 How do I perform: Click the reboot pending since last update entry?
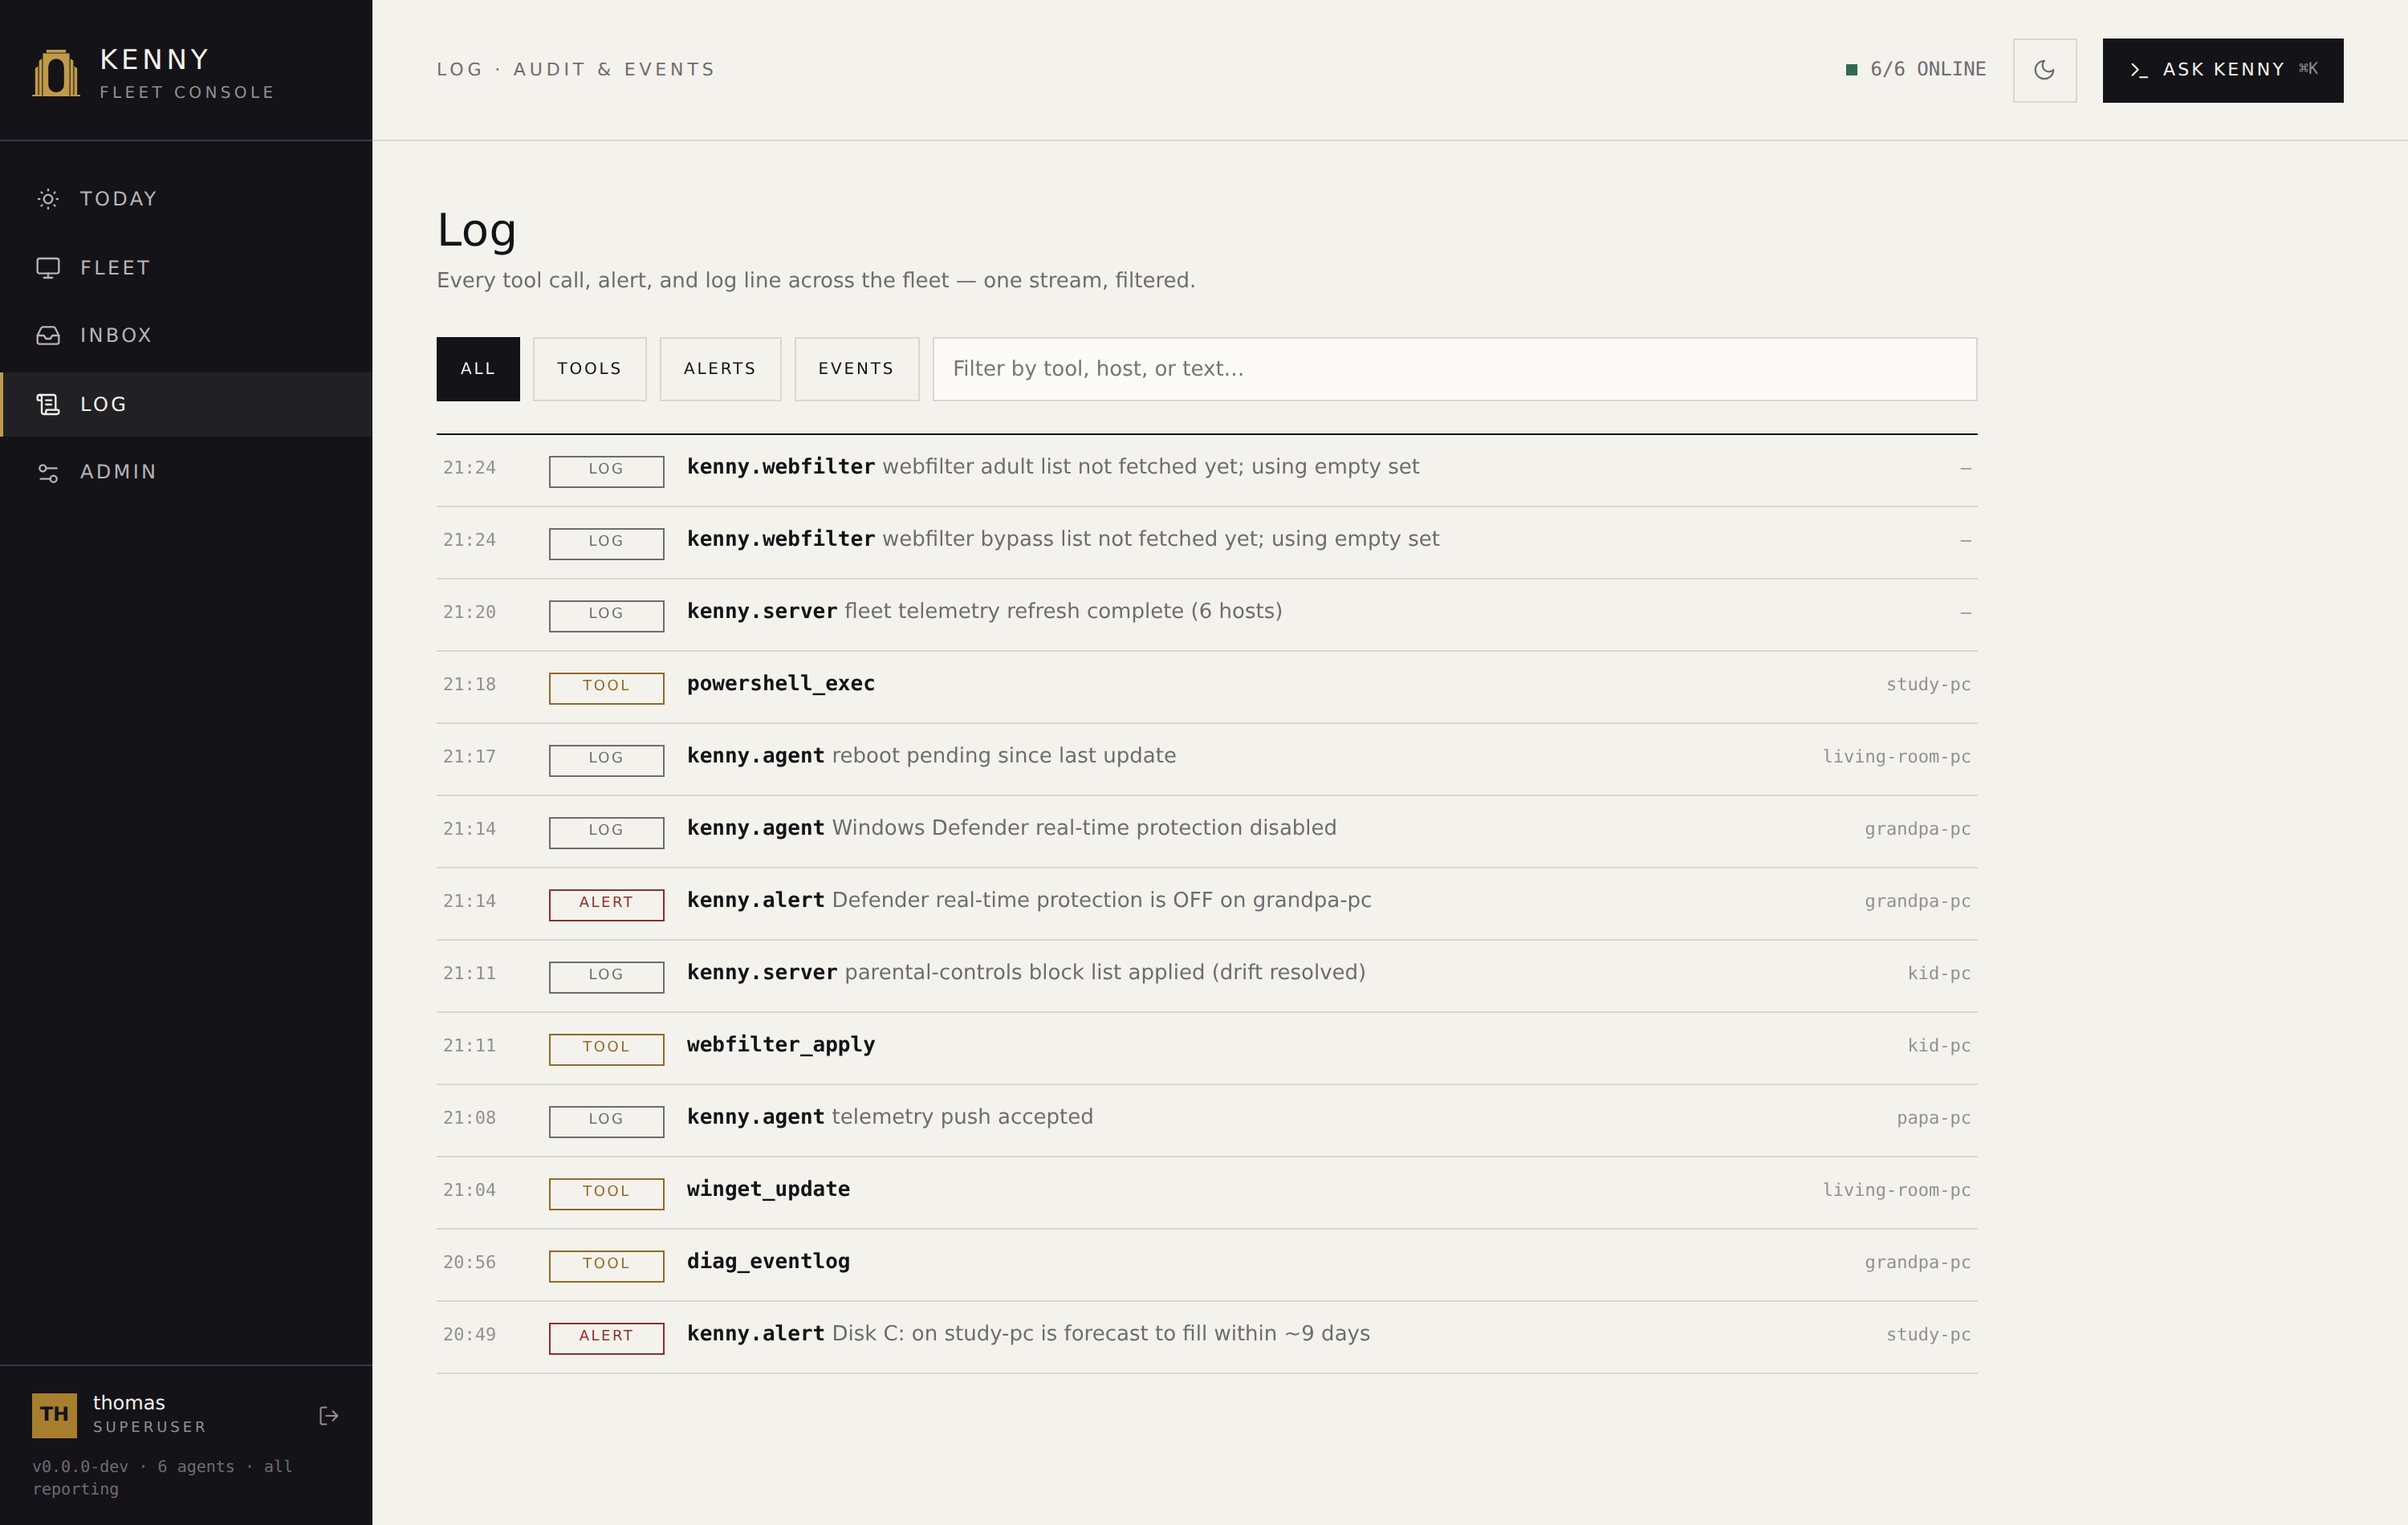[x=1206, y=759]
